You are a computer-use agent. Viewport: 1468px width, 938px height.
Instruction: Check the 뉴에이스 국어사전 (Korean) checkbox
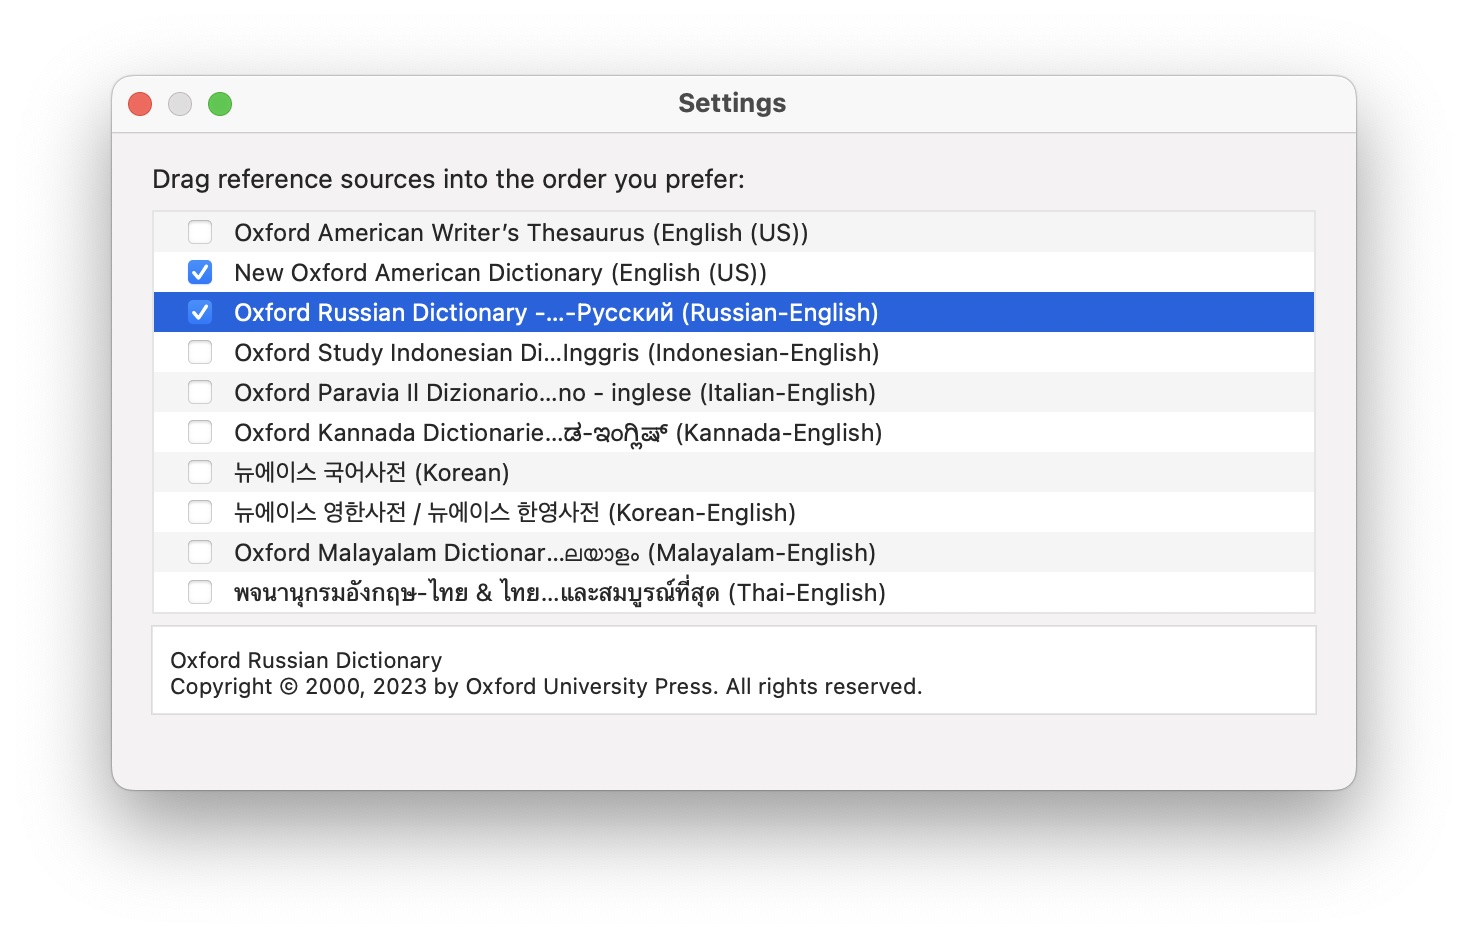(x=200, y=472)
